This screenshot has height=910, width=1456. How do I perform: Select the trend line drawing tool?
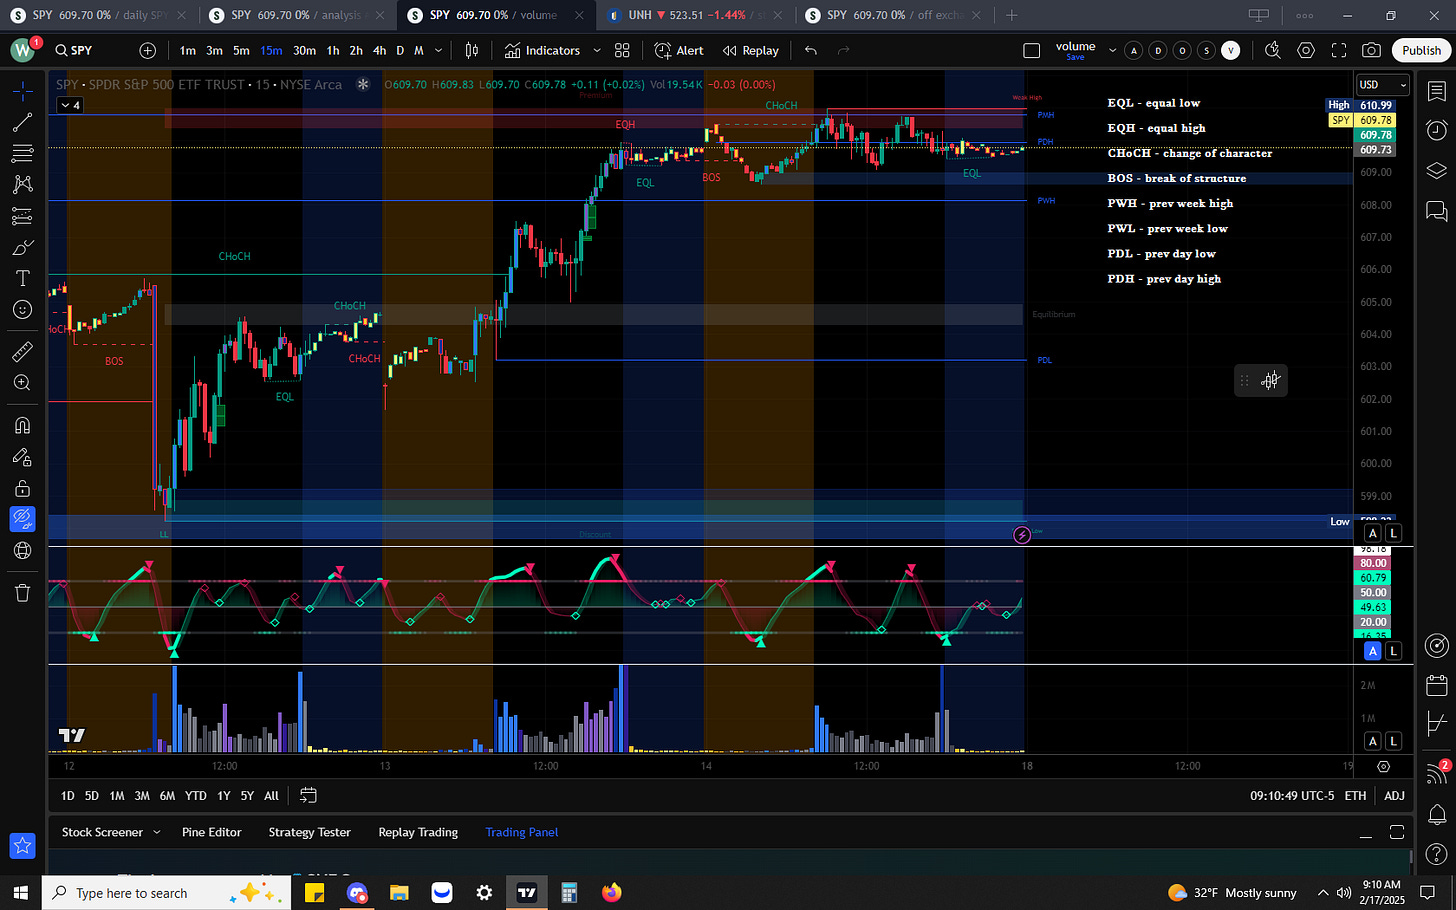pyautogui.click(x=22, y=123)
